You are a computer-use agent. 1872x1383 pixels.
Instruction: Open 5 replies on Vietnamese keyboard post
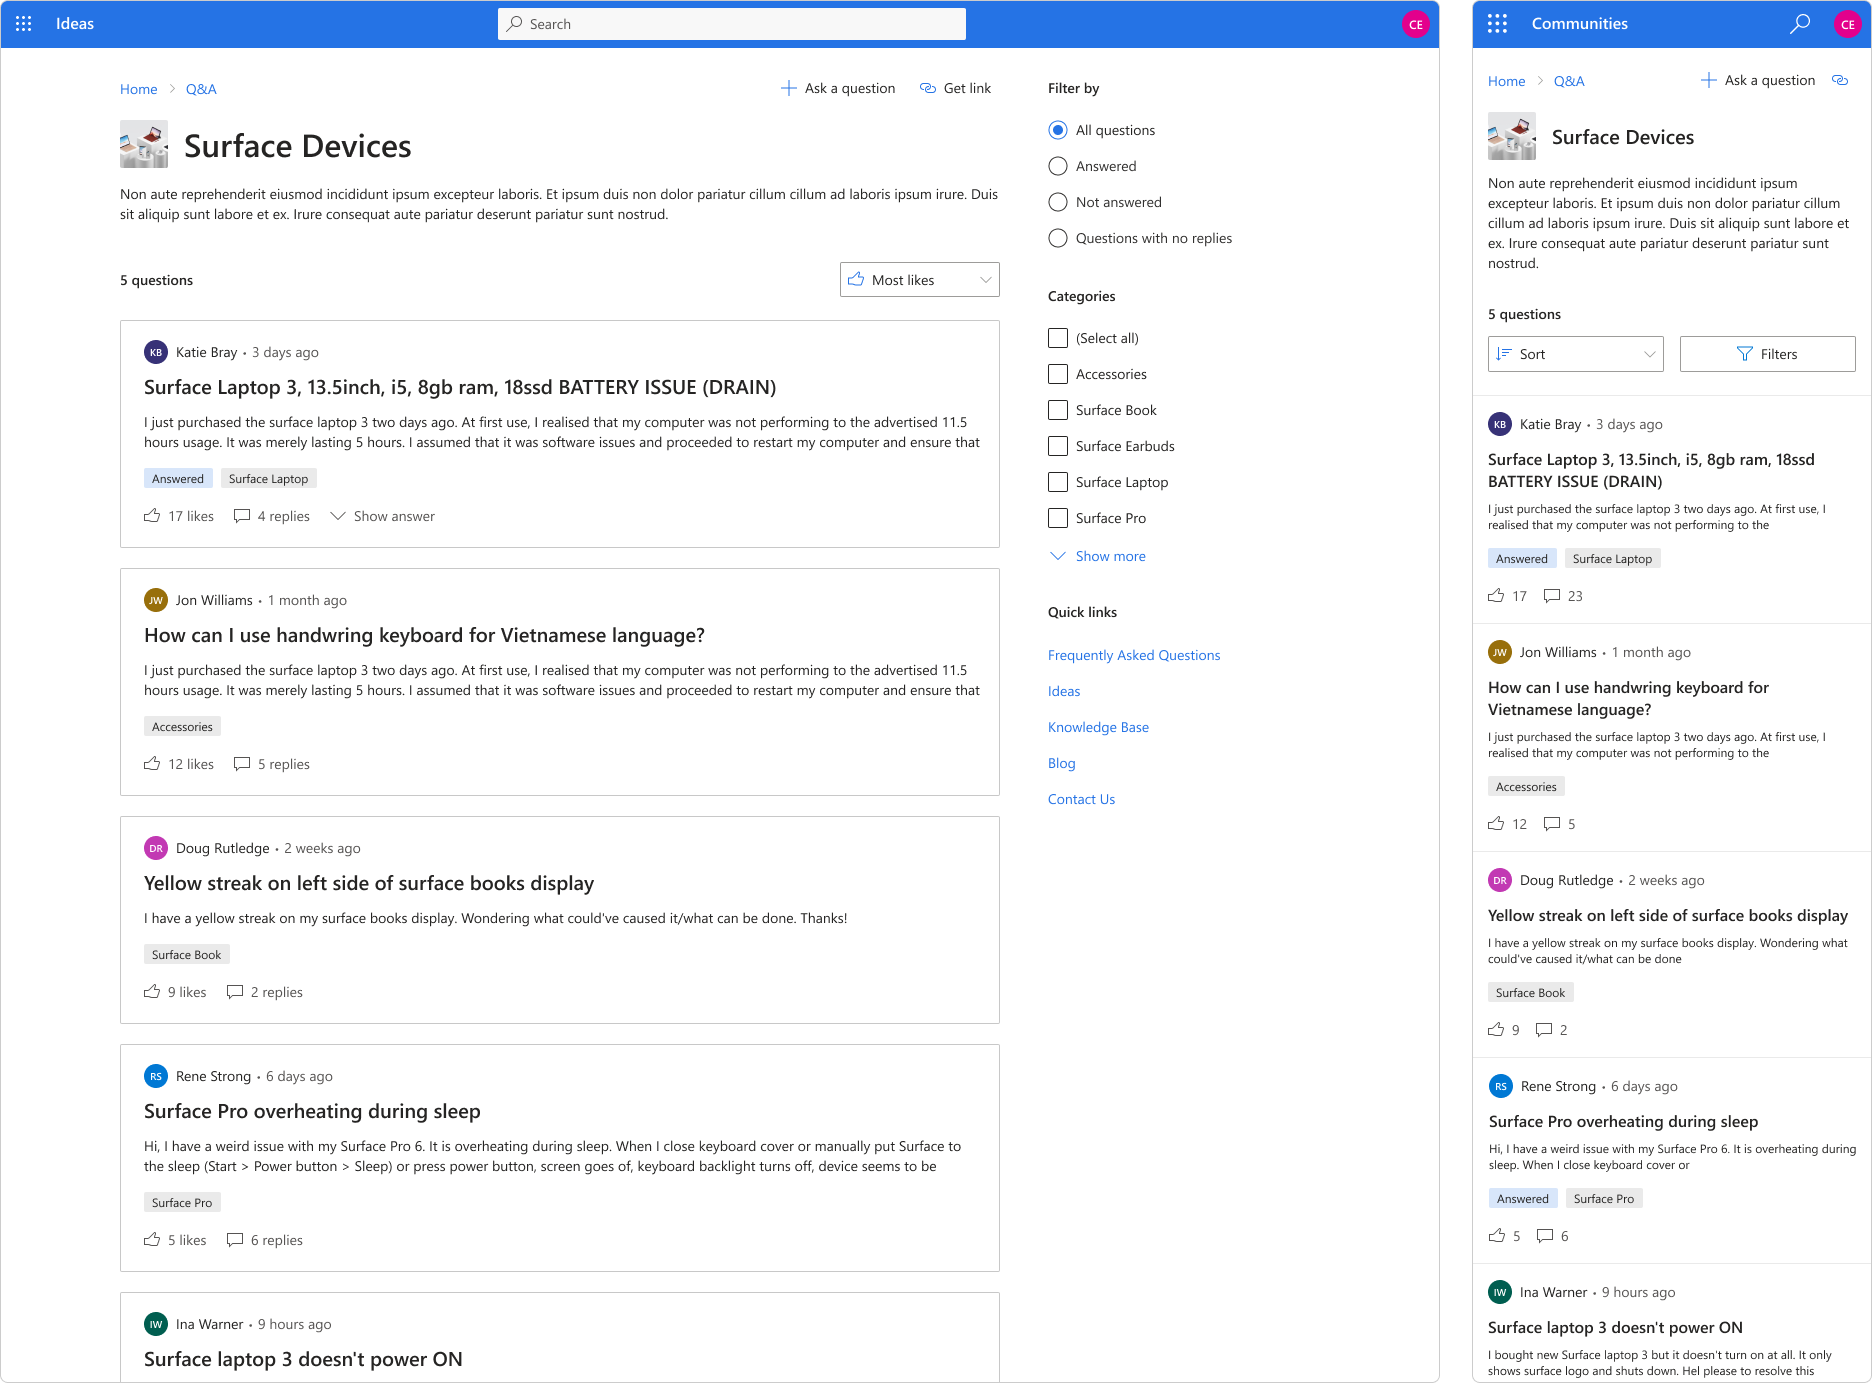[x=272, y=764]
